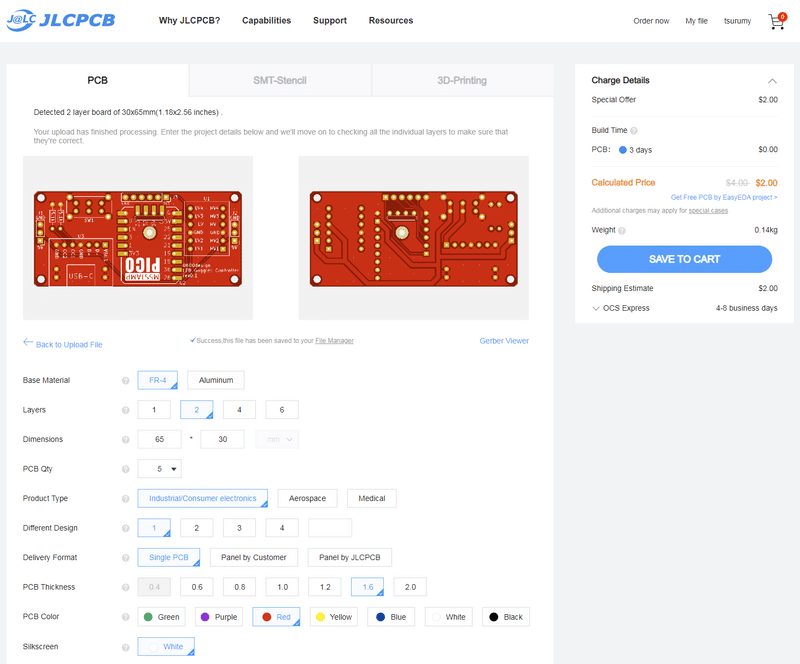Open the Capabilities menu

click(x=266, y=20)
